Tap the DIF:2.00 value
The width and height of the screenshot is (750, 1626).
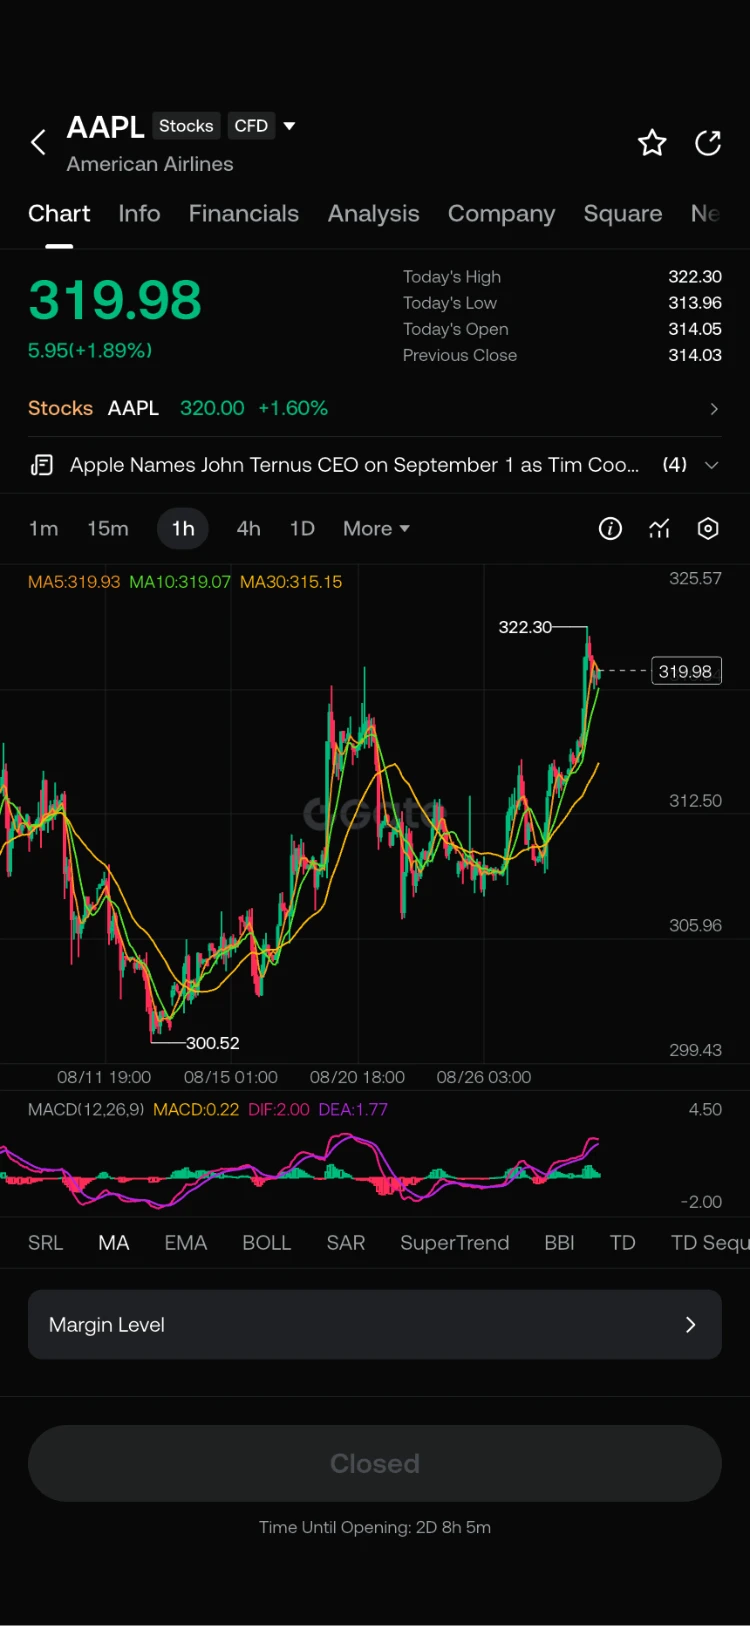coord(279,1110)
